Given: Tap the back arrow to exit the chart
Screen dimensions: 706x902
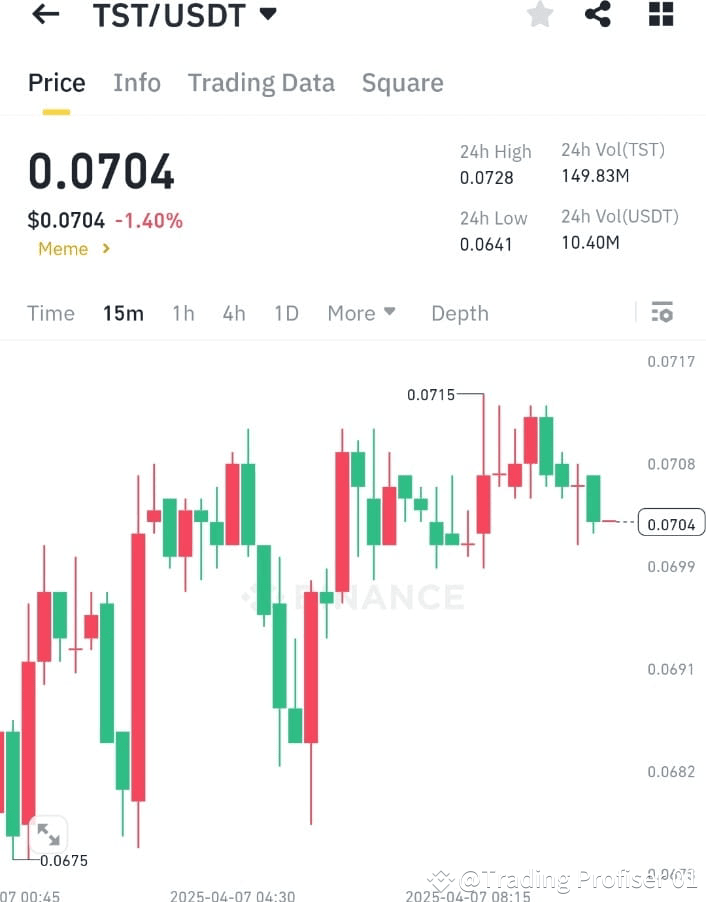Looking at the screenshot, I should pyautogui.click(x=44, y=15).
